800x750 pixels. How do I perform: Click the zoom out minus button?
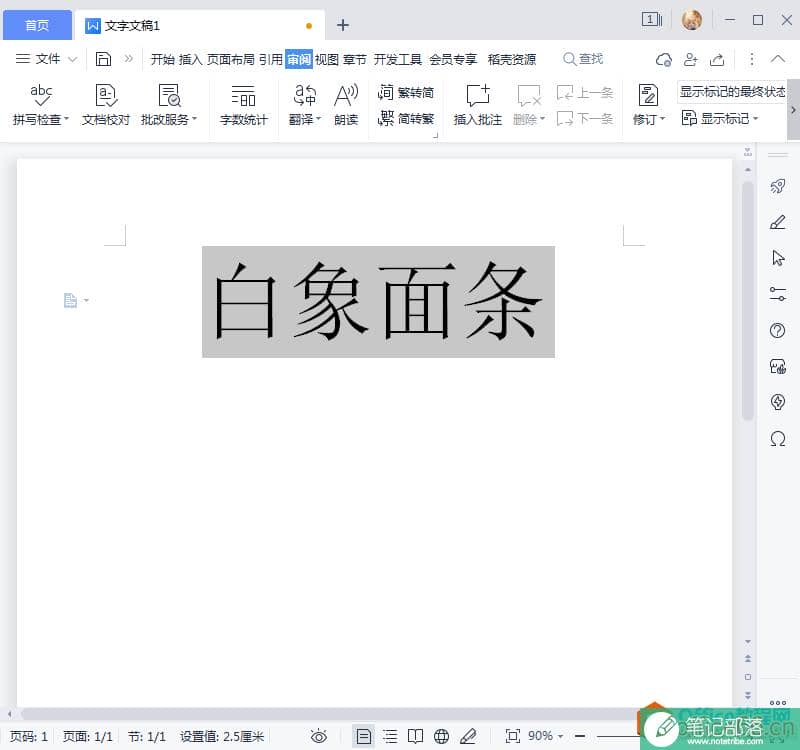point(580,736)
